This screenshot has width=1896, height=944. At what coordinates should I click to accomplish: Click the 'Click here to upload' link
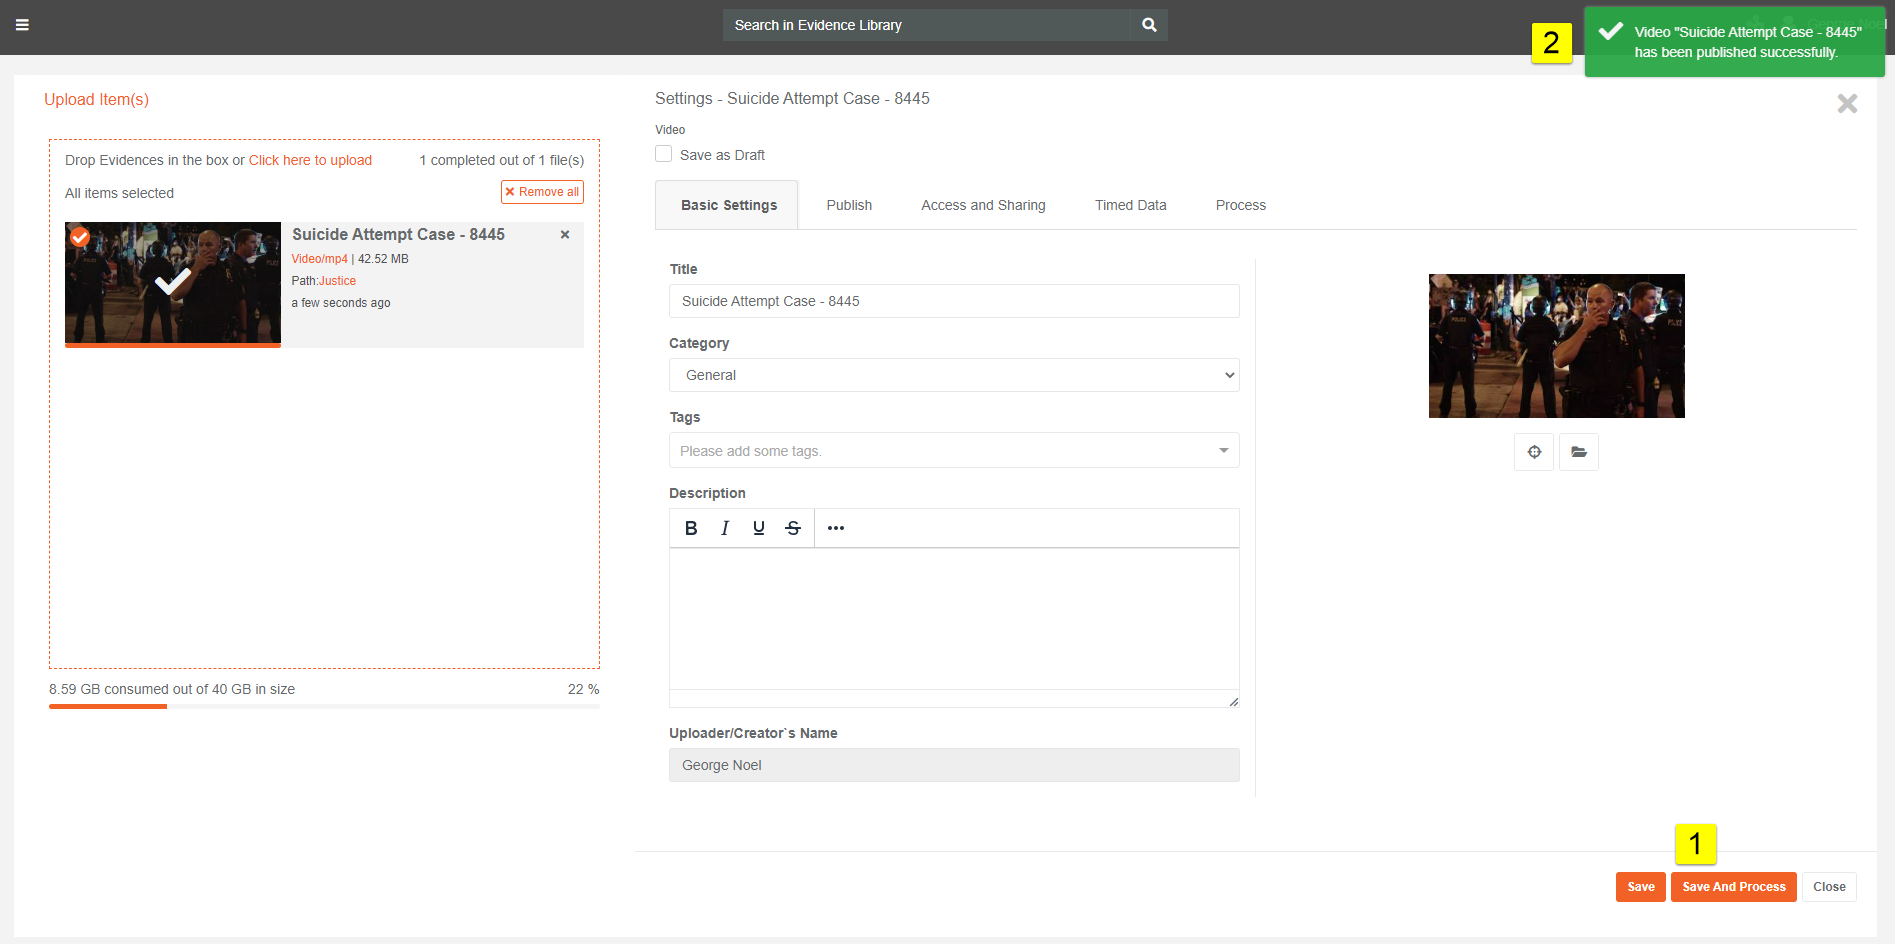(x=310, y=160)
